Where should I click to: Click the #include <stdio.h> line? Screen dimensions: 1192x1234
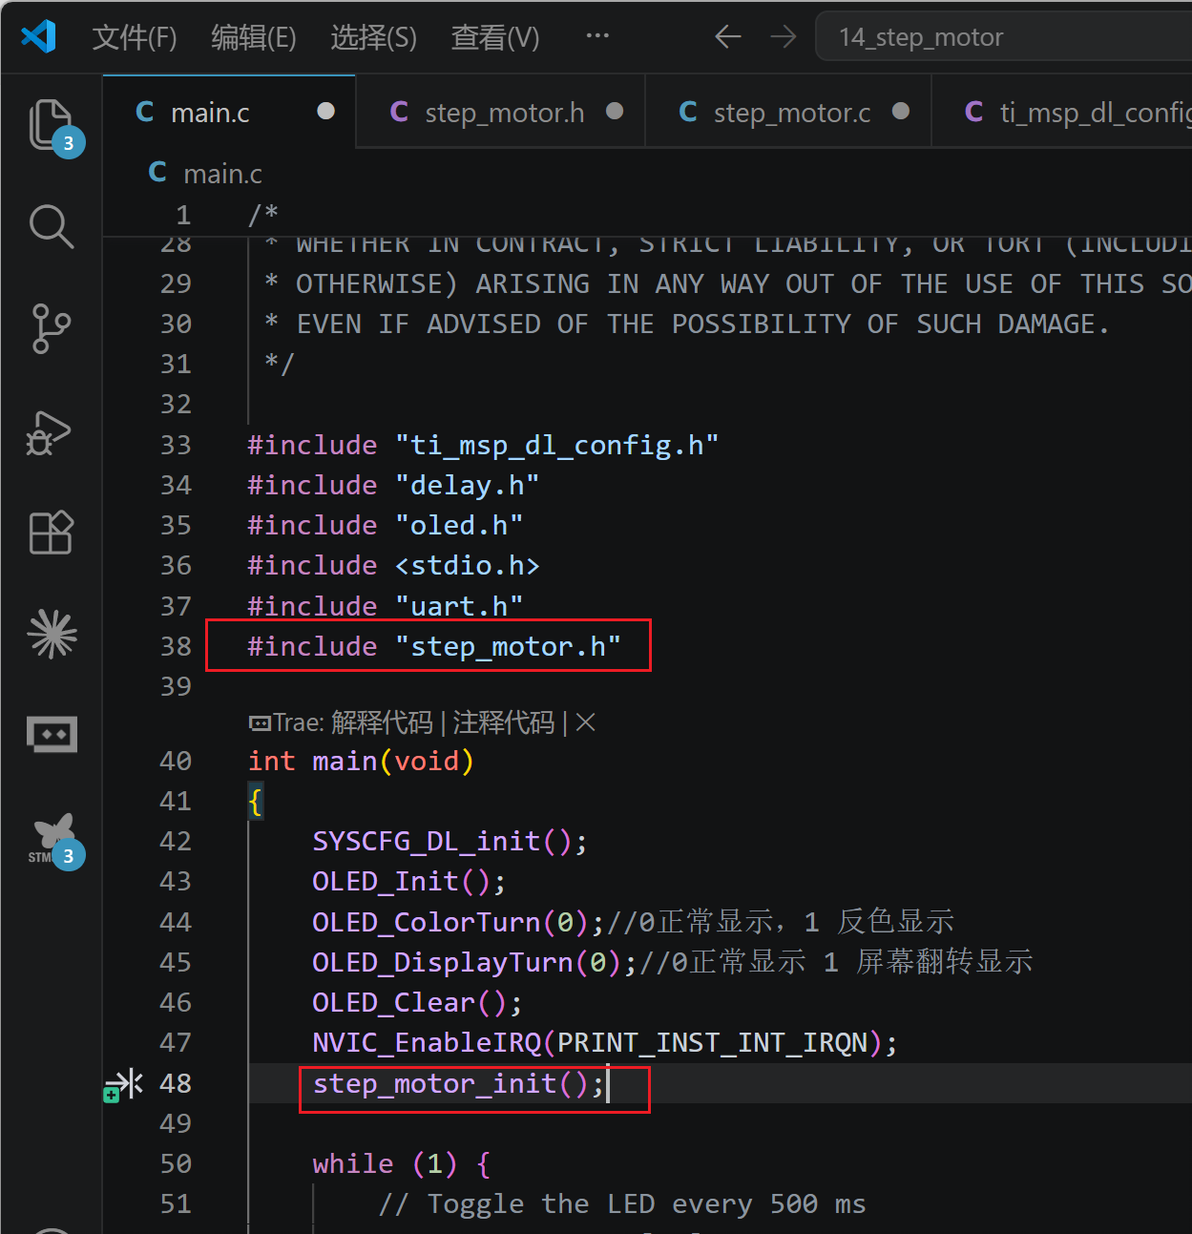(x=393, y=565)
